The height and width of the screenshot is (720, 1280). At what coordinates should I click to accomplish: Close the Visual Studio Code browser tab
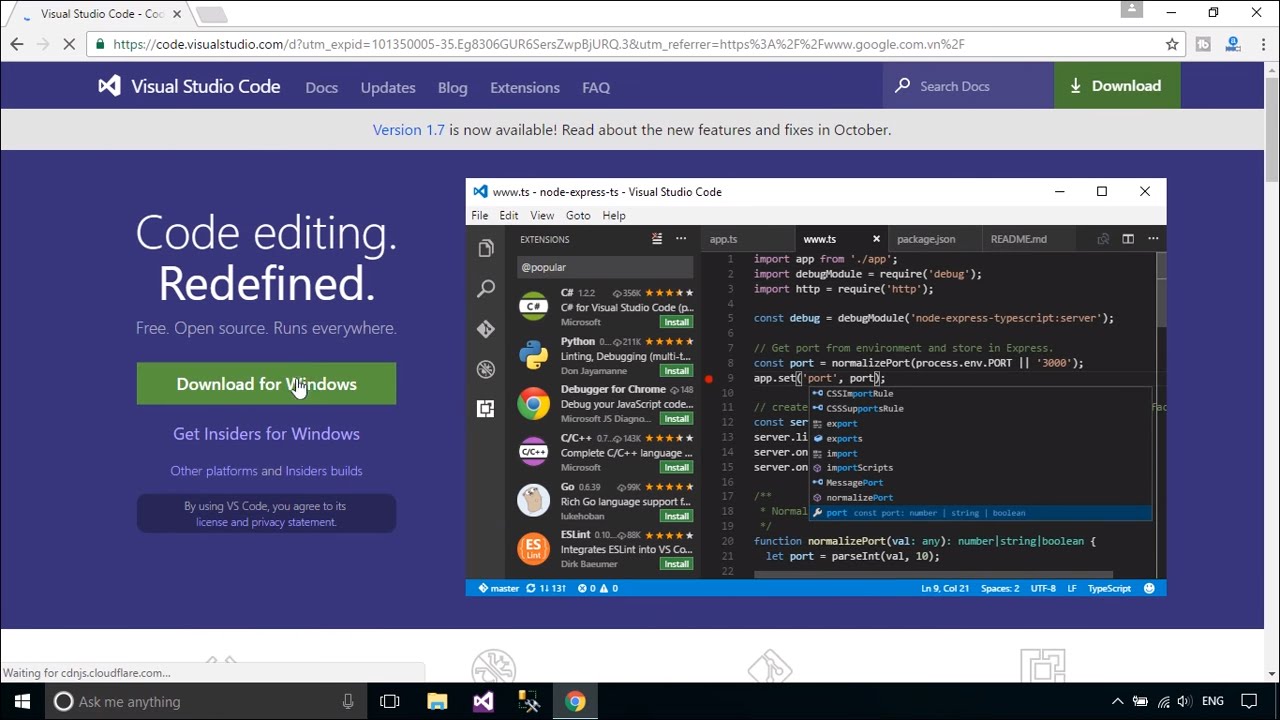click(x=177, y=14)
